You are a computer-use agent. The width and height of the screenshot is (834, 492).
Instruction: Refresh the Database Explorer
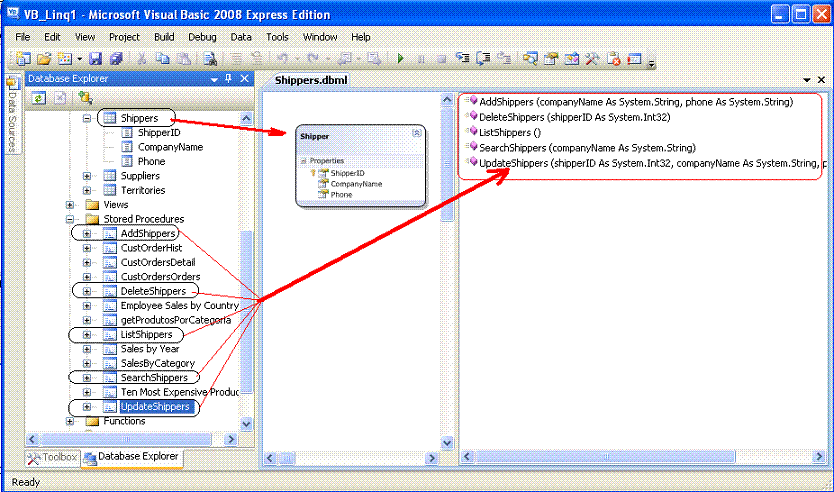pos(38,98)
